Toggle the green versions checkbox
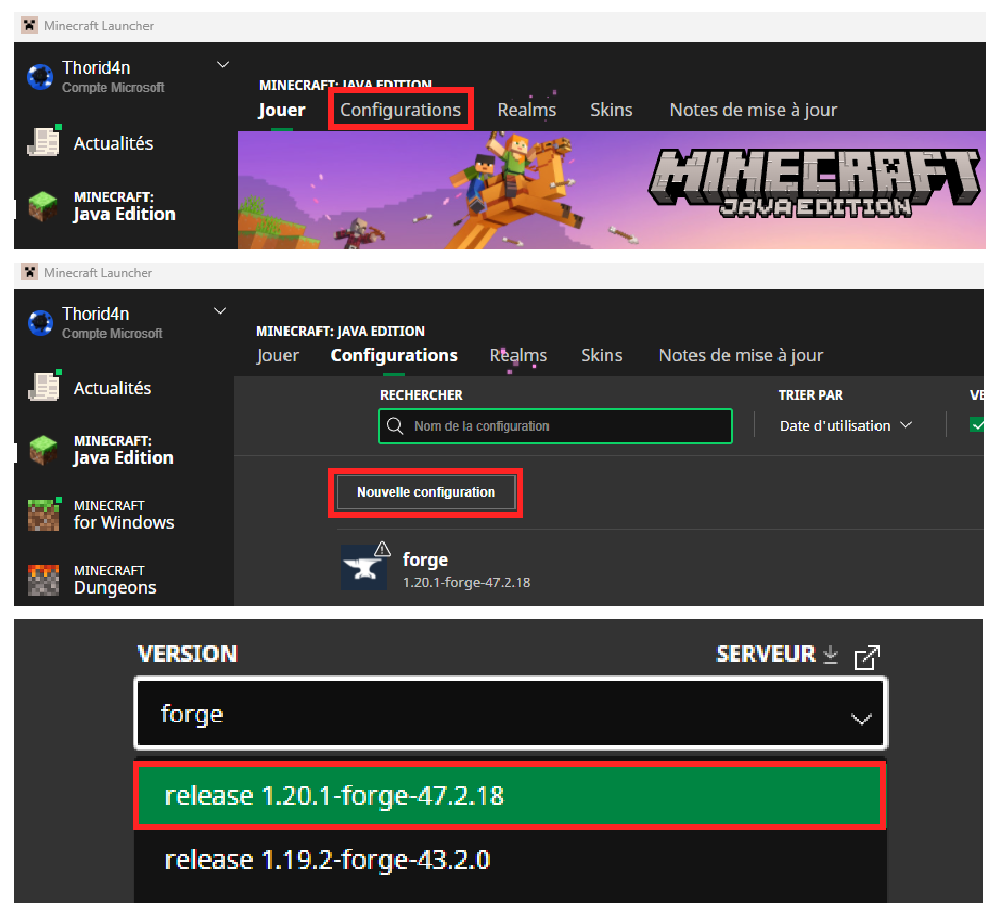1000x919 pixels. pyautogui.click(x=976, y=425)
